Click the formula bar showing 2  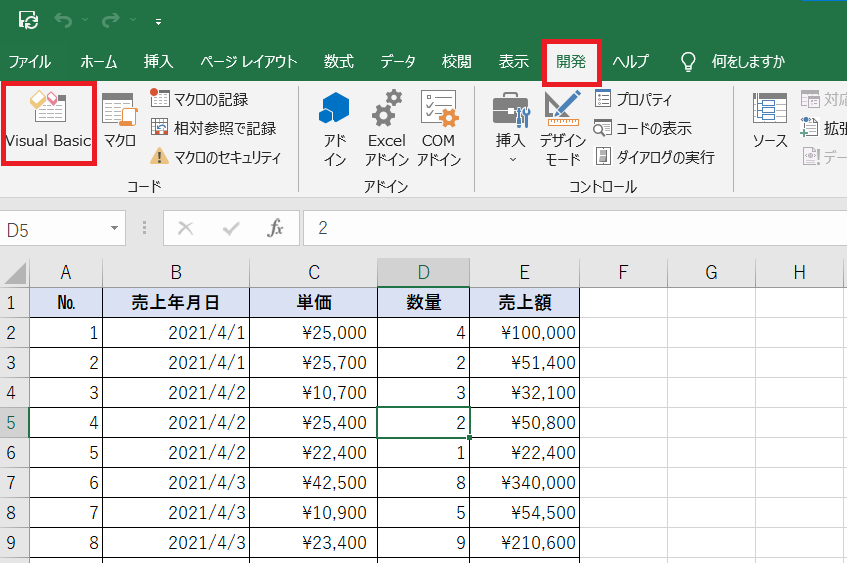point(575,228)
